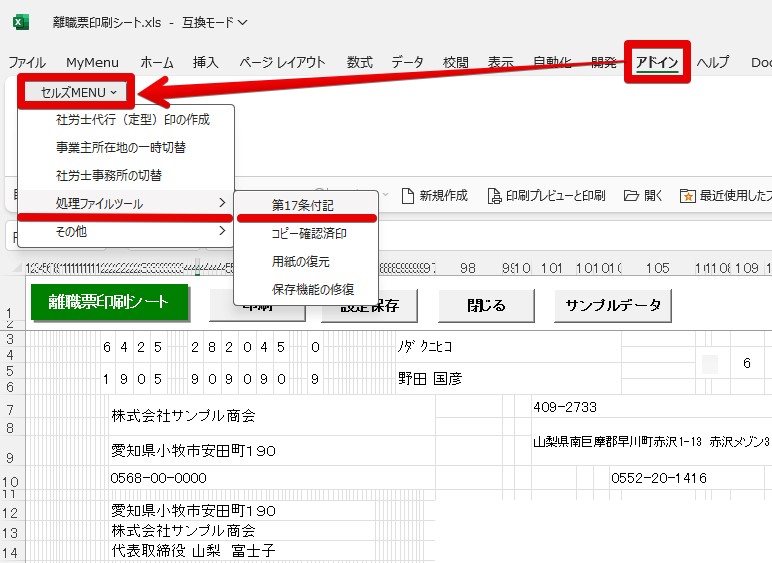Click the 設定保存 button
Viewport: 772px width, 563px height.
coord(369,306)
